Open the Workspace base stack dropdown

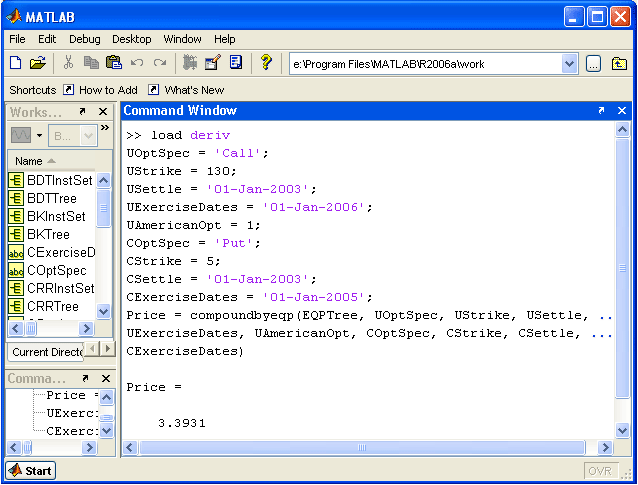tap(73, 135)
